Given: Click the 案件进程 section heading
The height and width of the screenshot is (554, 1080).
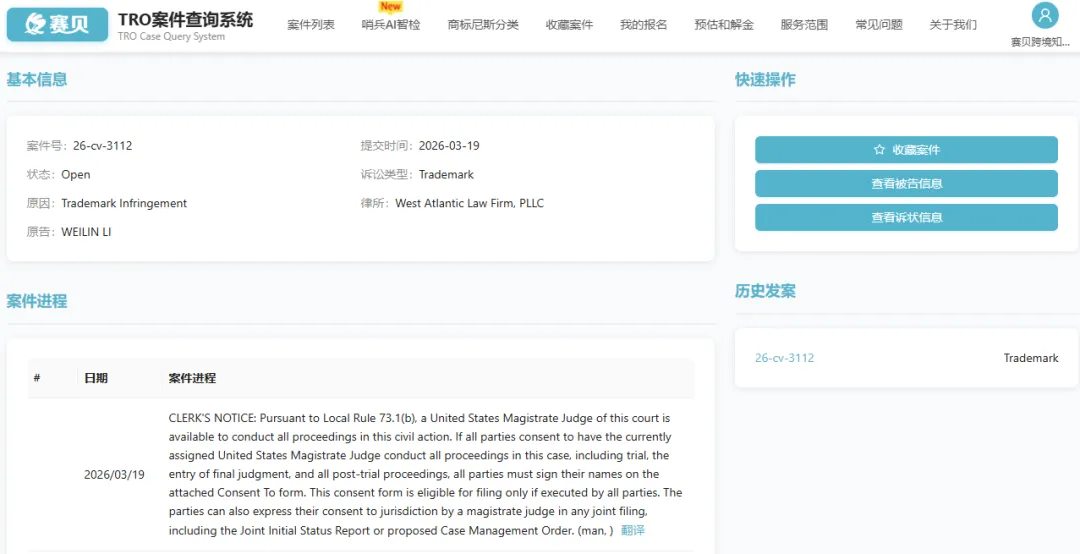Looking at the screenshot, I should (37, 301).
